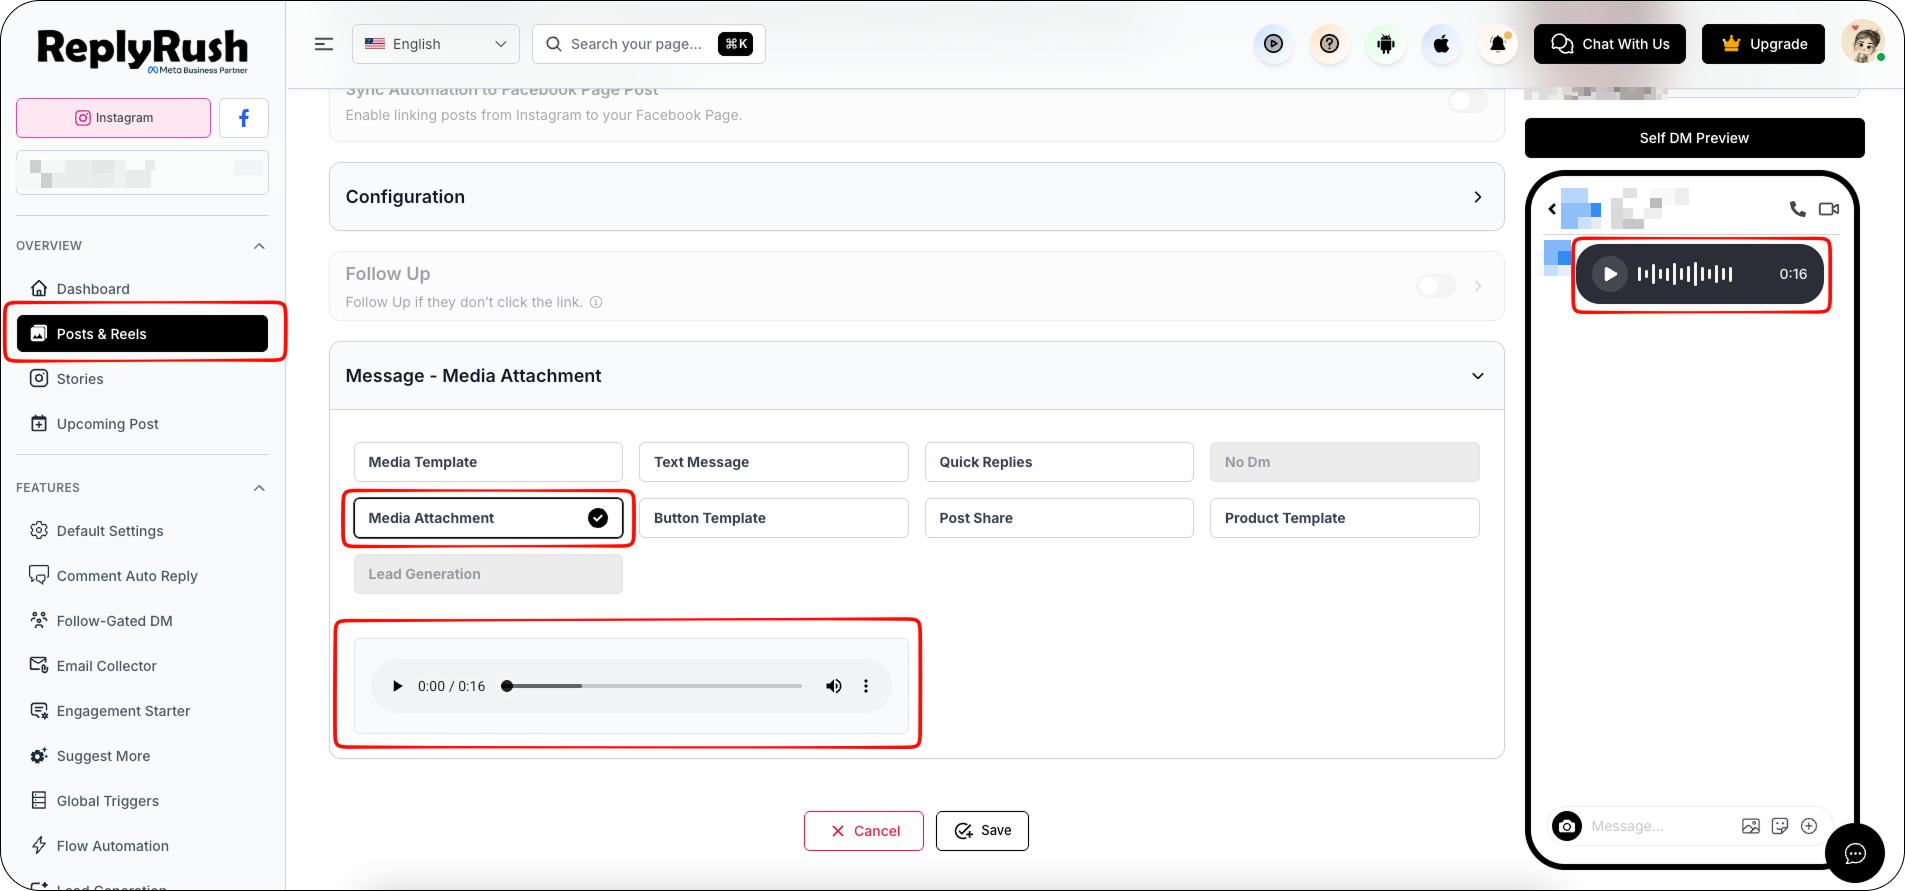Image resolution: width=1905 pixels, height=891 pixels.
Task: Select the Media Attachment option
Action: 488,518
